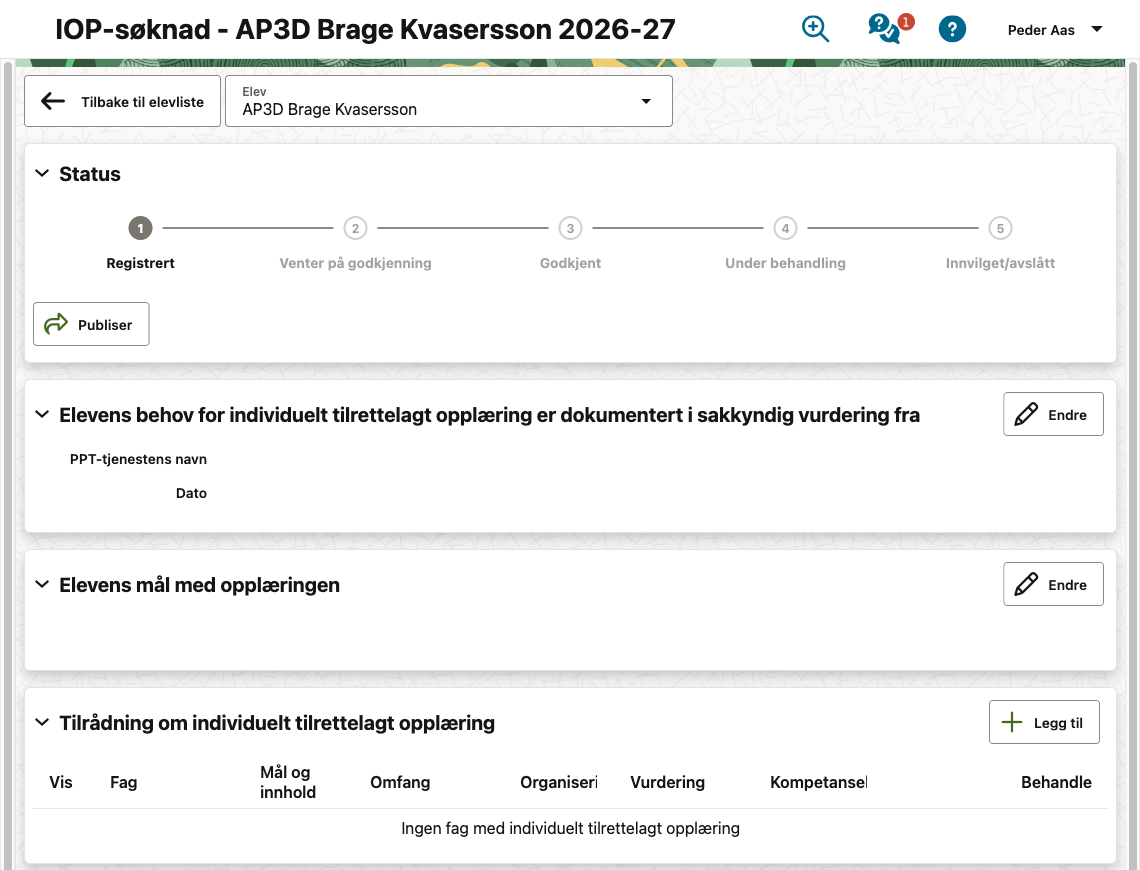Select status step 5 Innvilget/avslått
Viewport: 1140px width, 870px height.
point(1000,228)
